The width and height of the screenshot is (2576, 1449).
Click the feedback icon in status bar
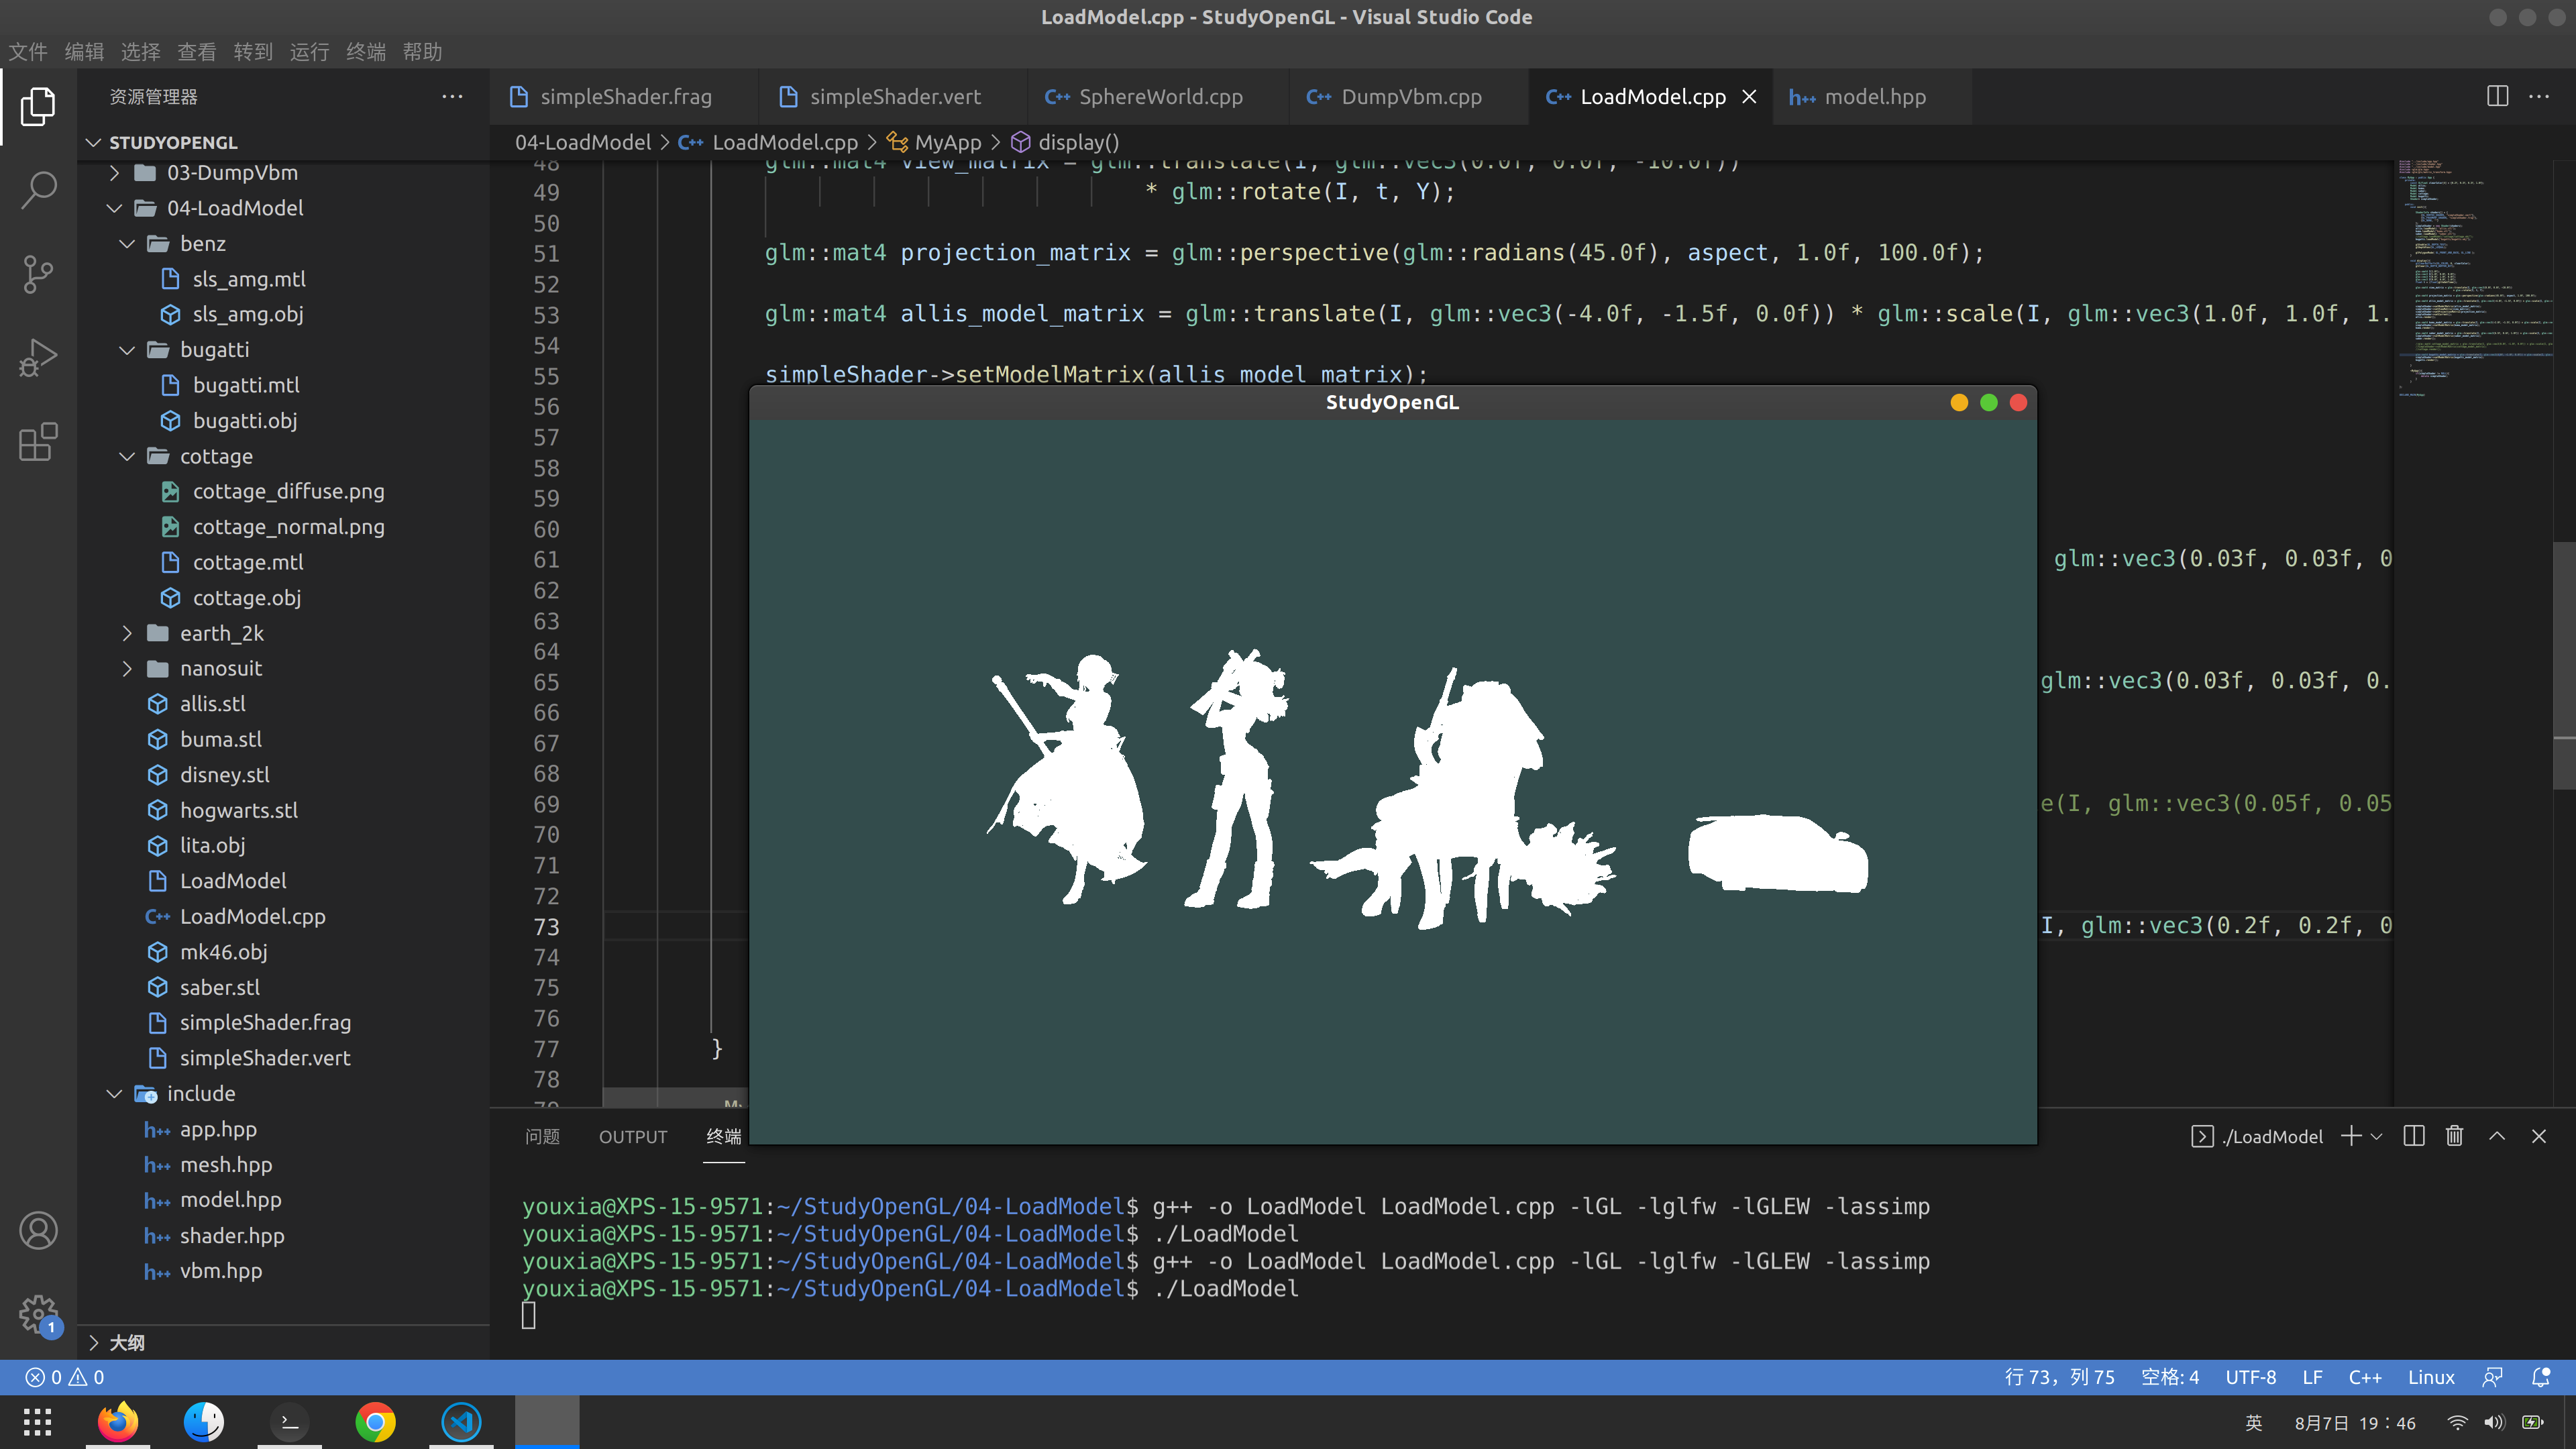tap(2492, 1377)
